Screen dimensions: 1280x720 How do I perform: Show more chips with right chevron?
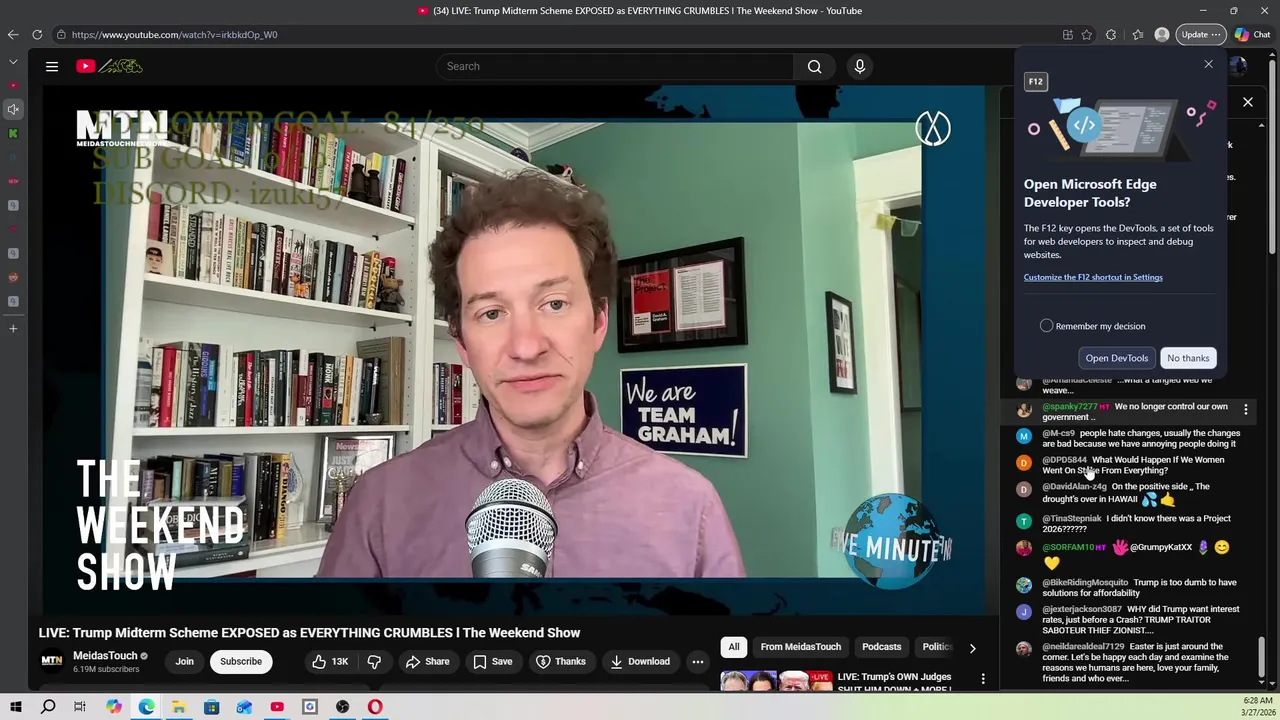[972, 648]
